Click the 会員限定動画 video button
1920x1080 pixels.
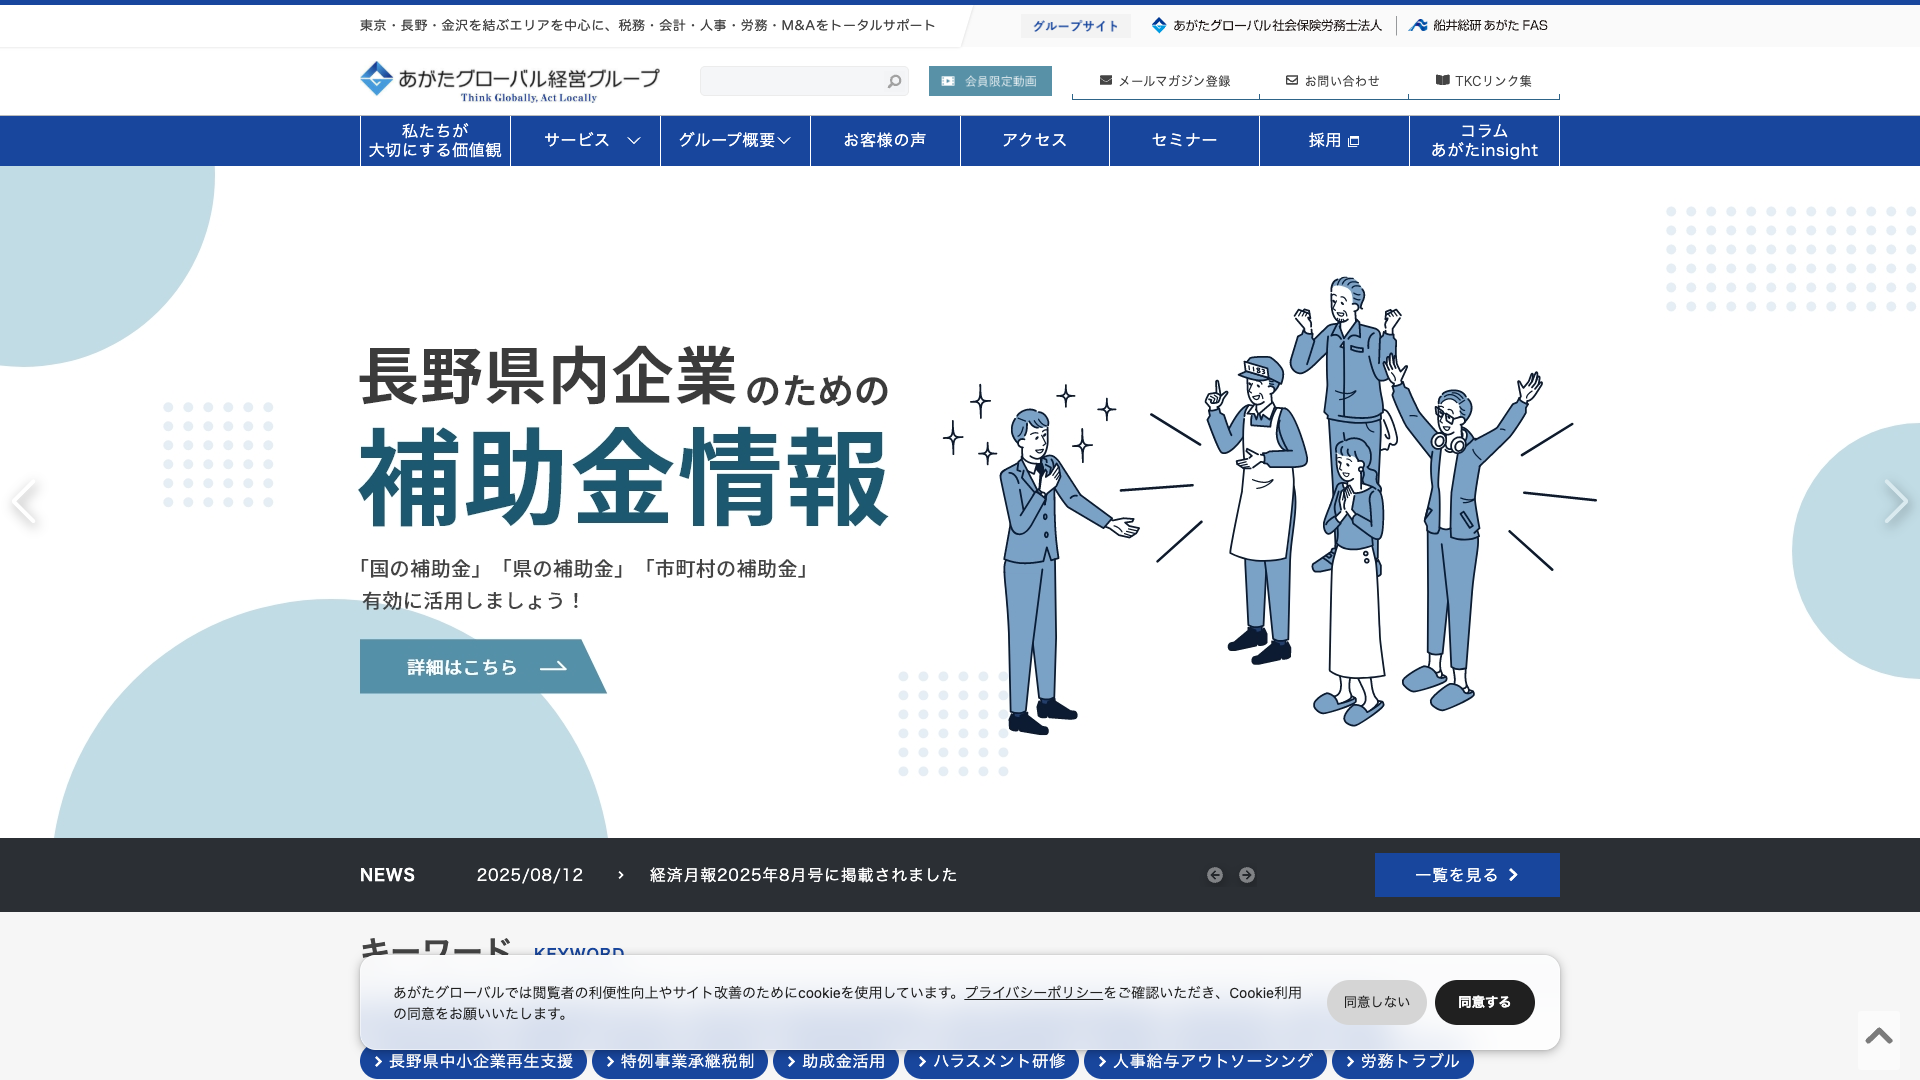coord(989,81)
